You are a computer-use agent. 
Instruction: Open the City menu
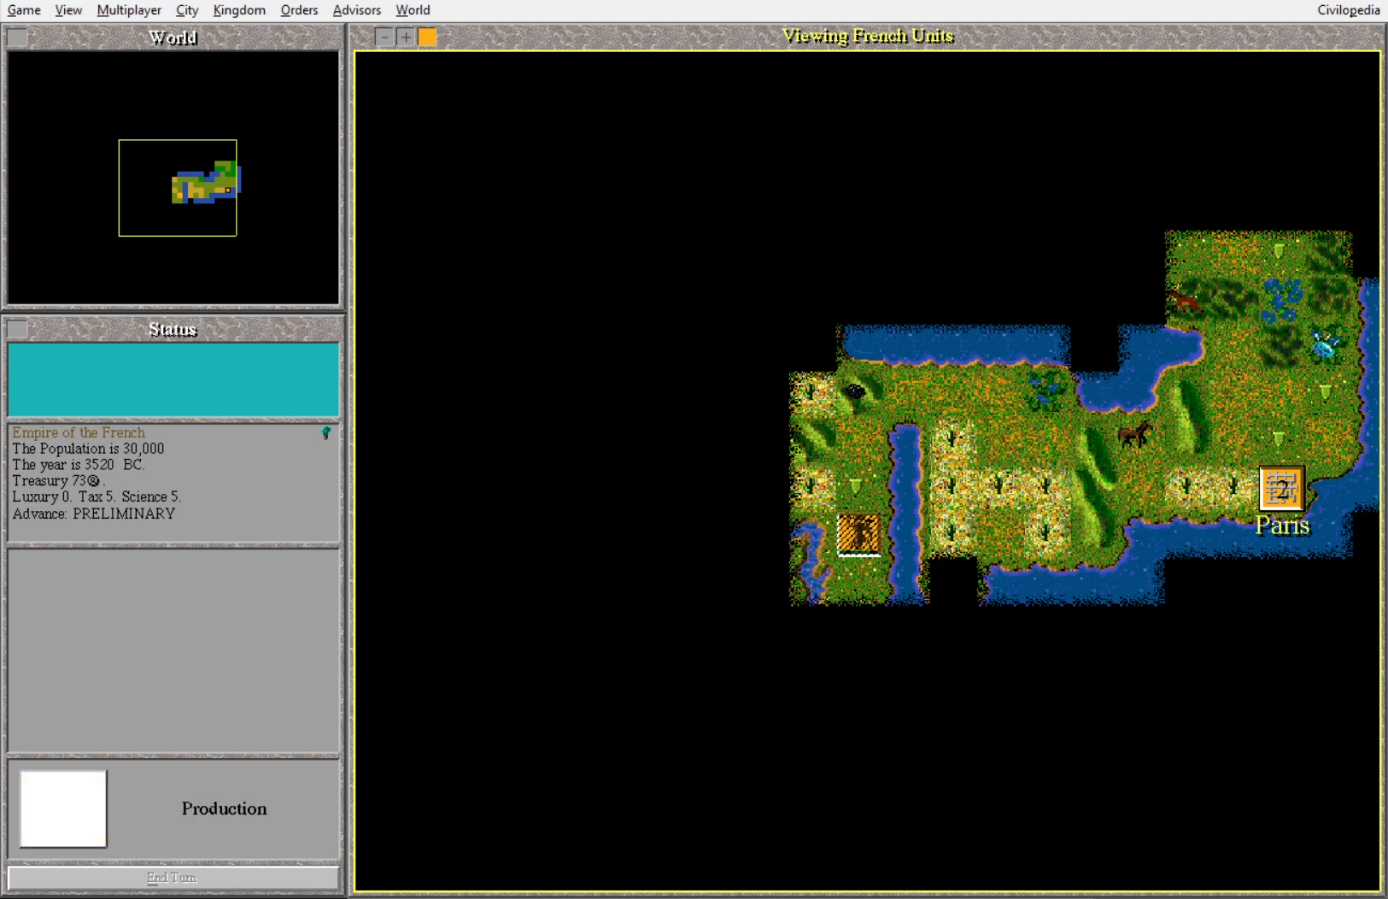coord(187,10)
